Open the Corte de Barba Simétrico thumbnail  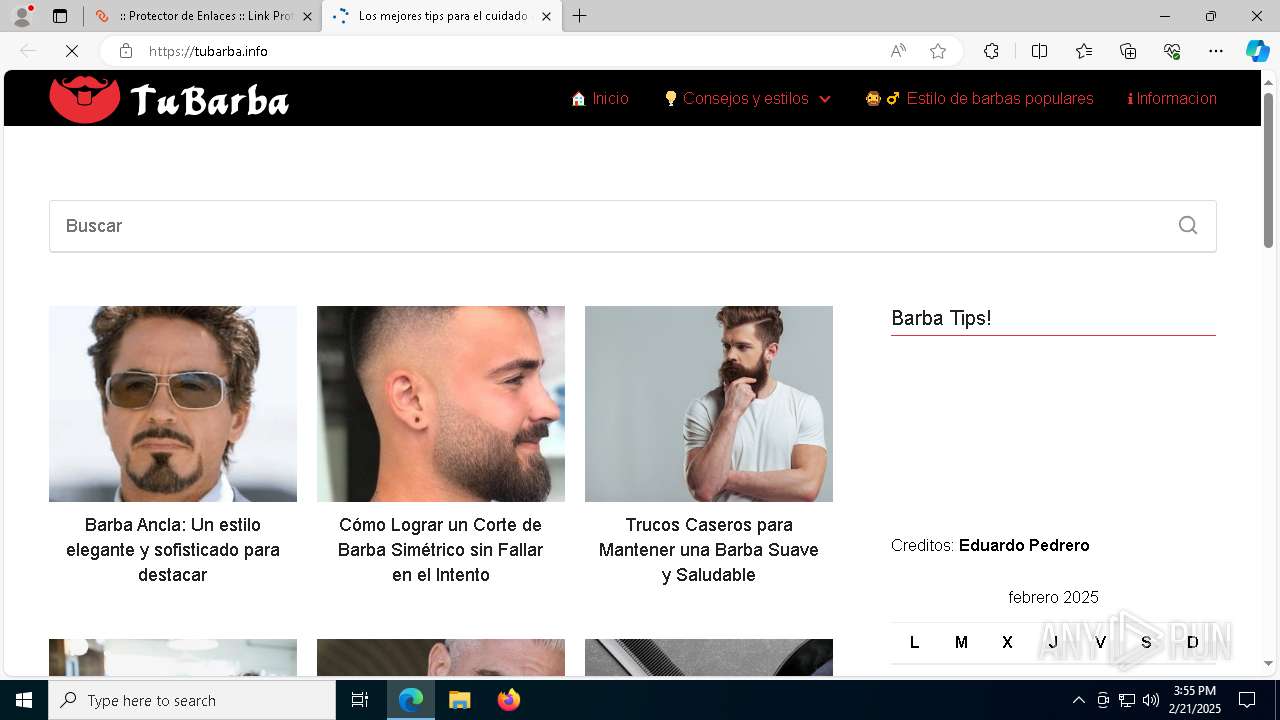point(441,404)
